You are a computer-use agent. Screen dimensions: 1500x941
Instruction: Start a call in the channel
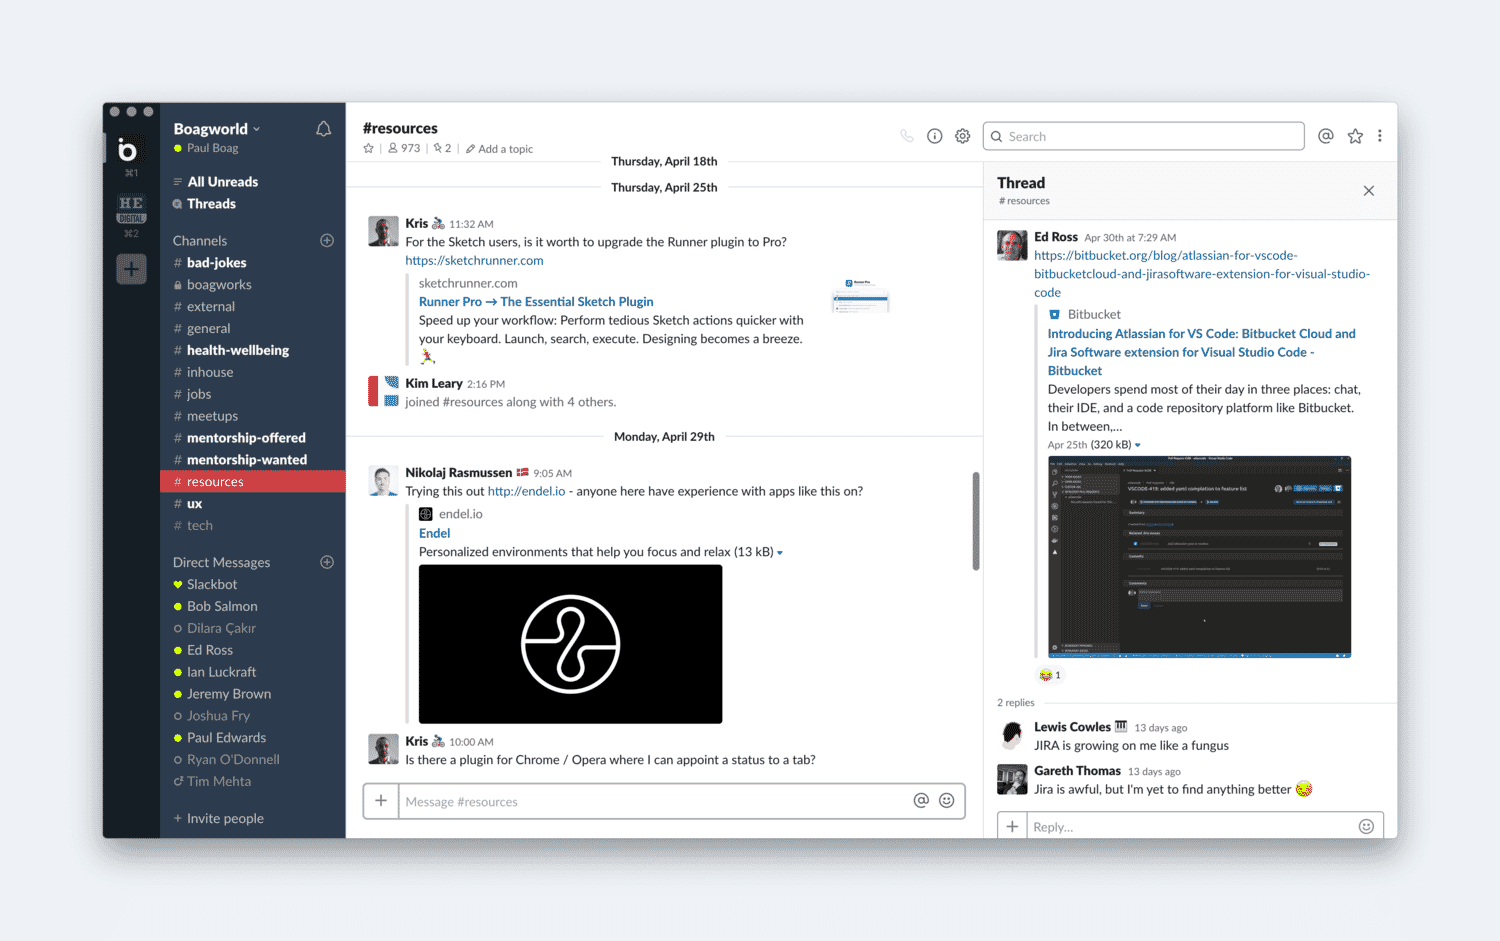pos(907,136)
